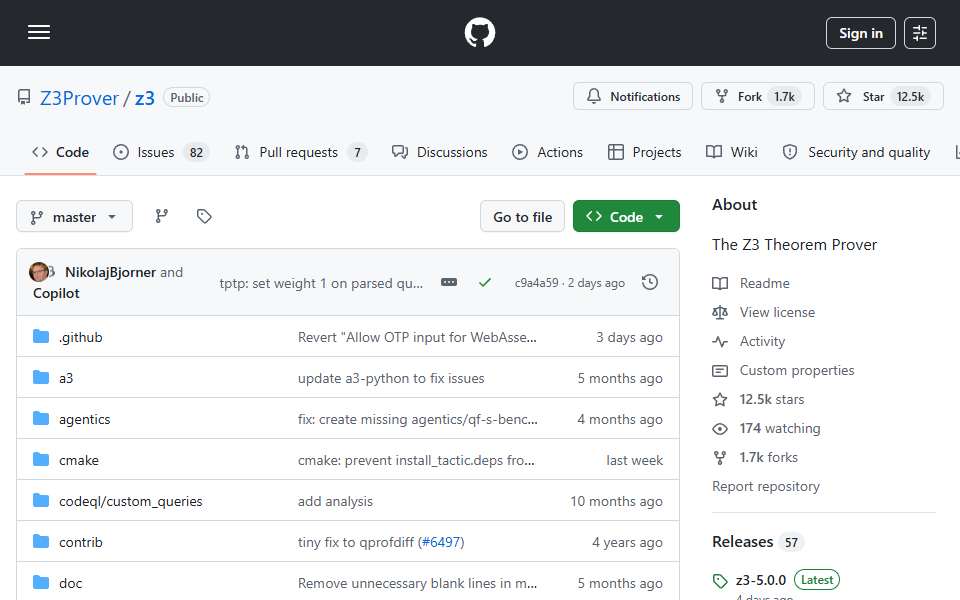Open the Revert Allow OTP input commit

coord(417,337)
